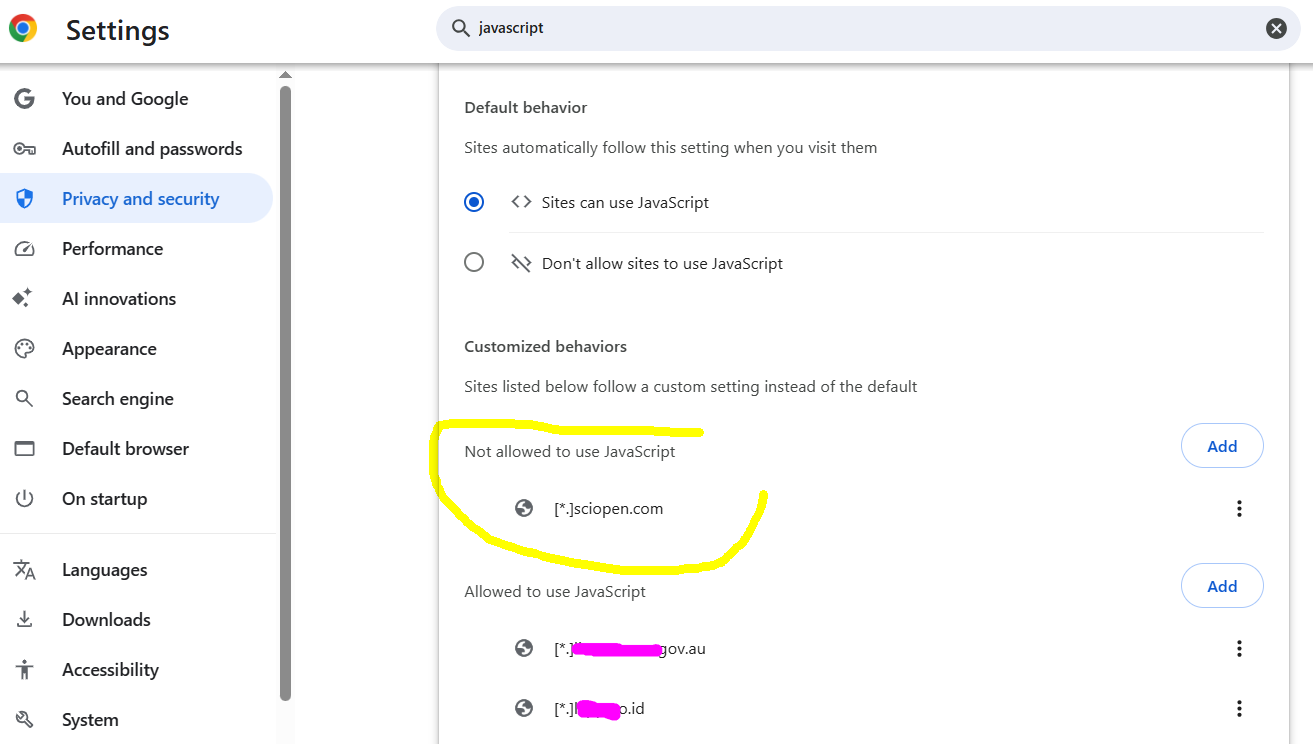
Task: Open more actions menu for gov.au site
Action: (x=1239, y=649)
